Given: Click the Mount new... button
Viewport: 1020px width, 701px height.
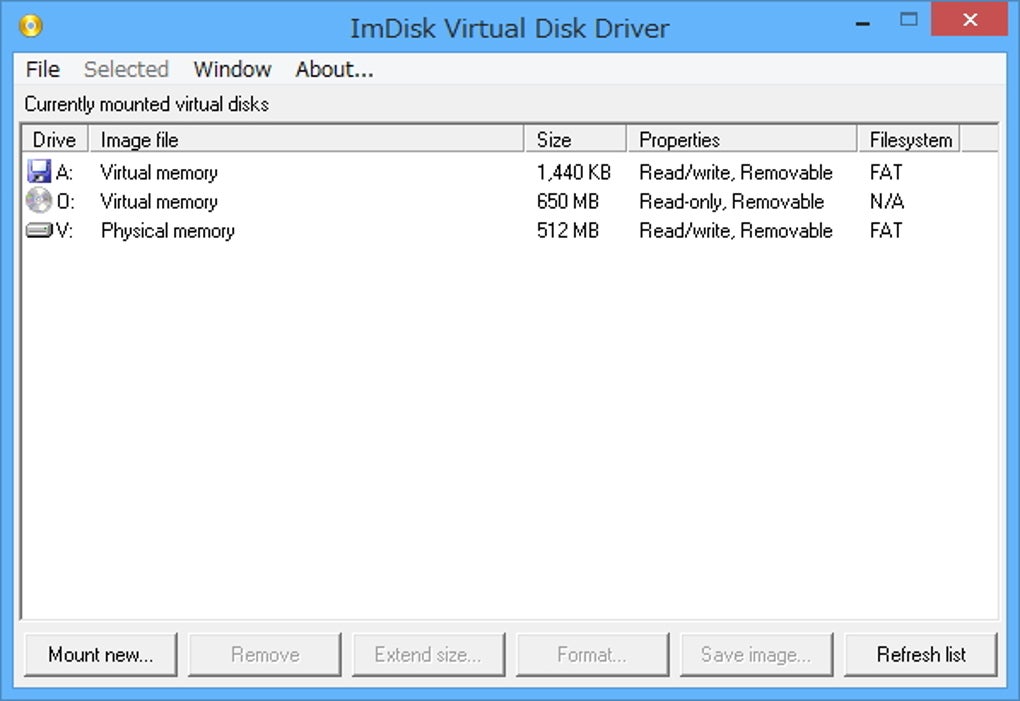Looking at the screenshot, I should (x=101, y=654).
